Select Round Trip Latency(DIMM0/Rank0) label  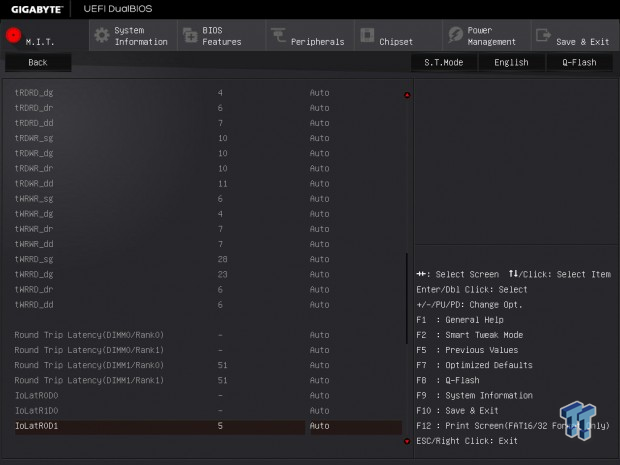click(89, 335)
